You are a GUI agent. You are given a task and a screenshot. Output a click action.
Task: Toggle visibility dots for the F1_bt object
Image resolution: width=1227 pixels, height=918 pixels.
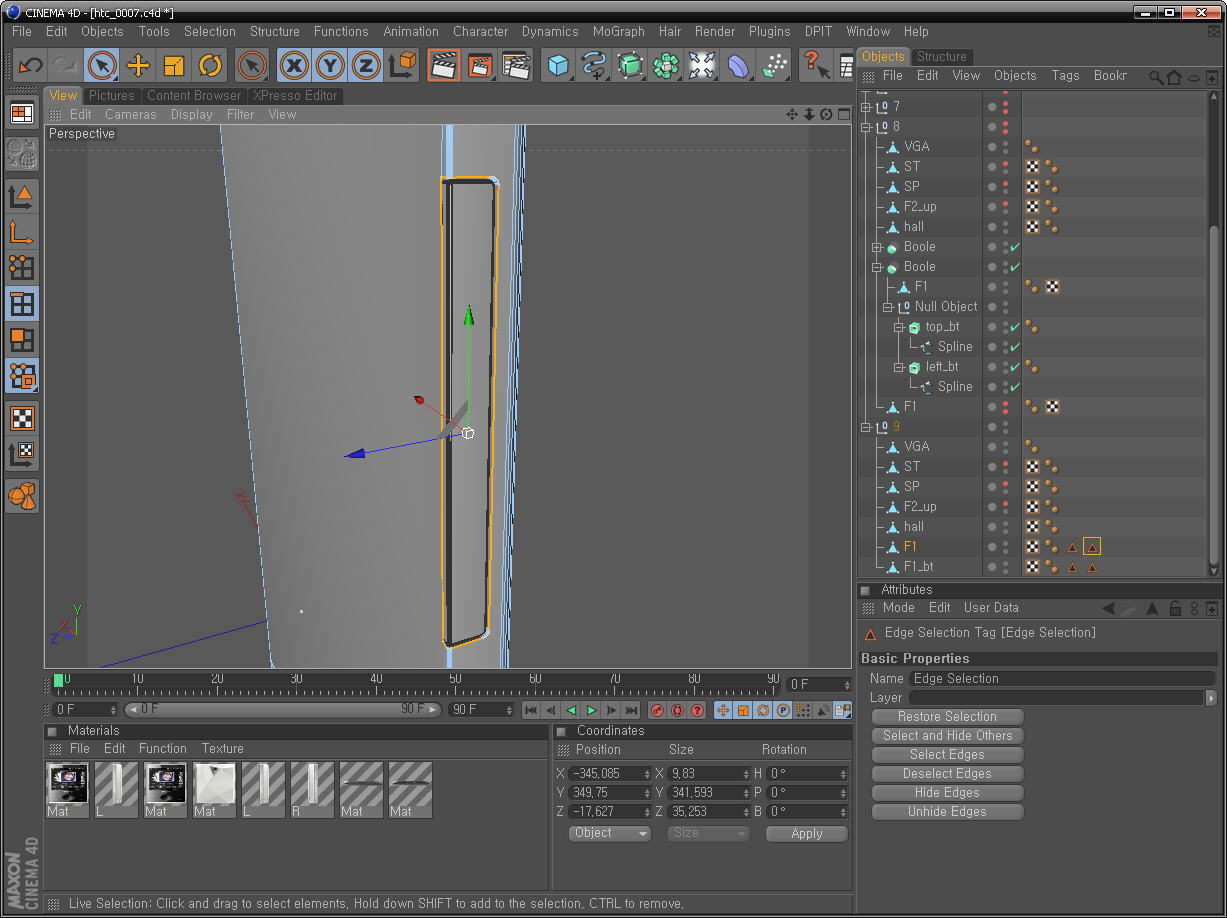[x=1004, y=567]
